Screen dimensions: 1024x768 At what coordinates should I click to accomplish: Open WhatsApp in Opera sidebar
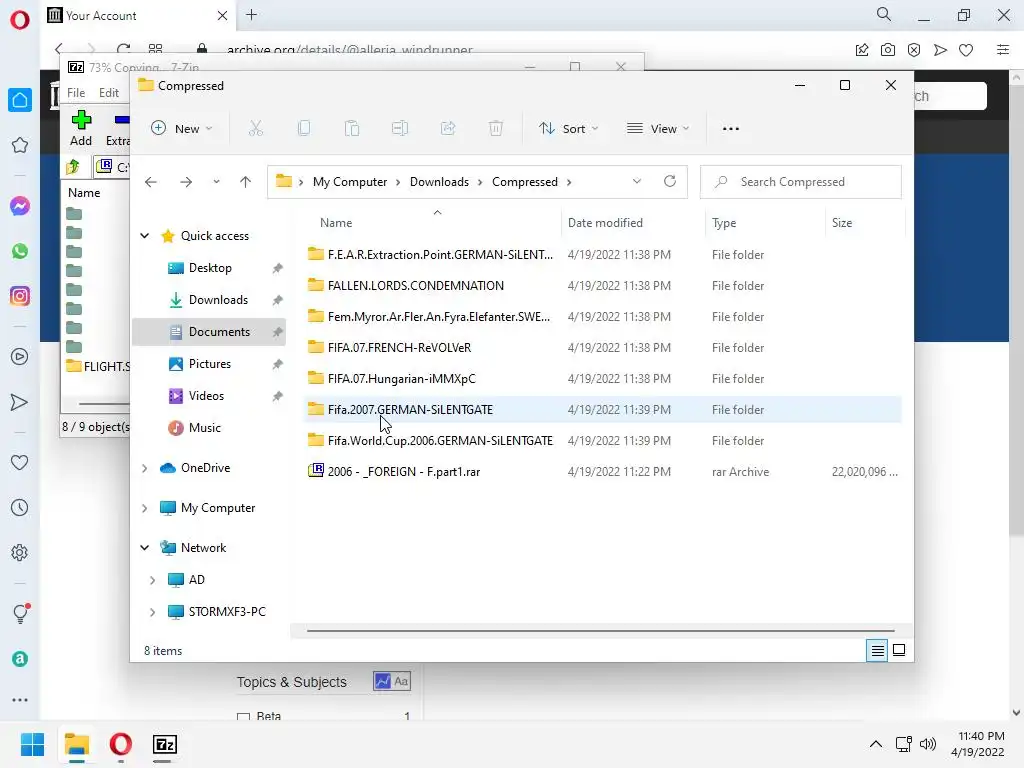click(20, 251)
